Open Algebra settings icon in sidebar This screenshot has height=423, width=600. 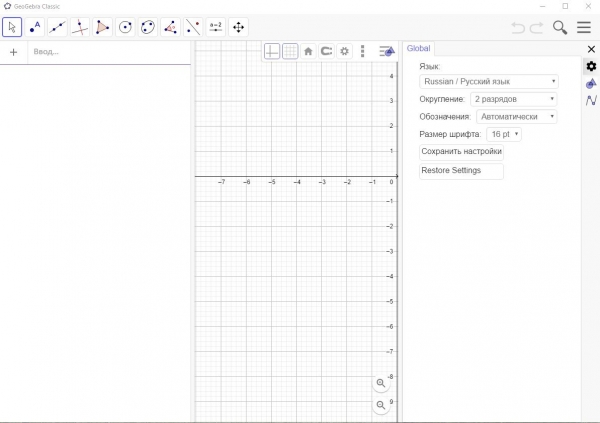coord(591,100)
